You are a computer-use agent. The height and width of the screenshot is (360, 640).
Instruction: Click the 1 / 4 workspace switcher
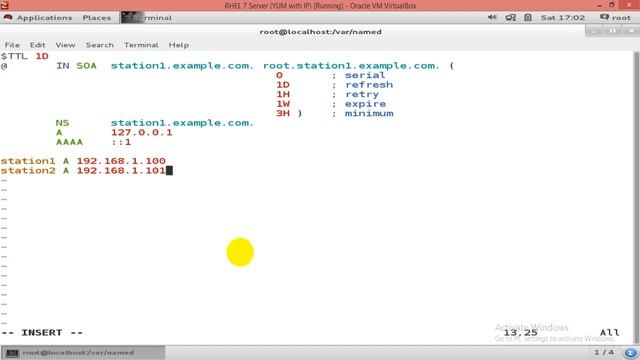click(x=604, y=352)
